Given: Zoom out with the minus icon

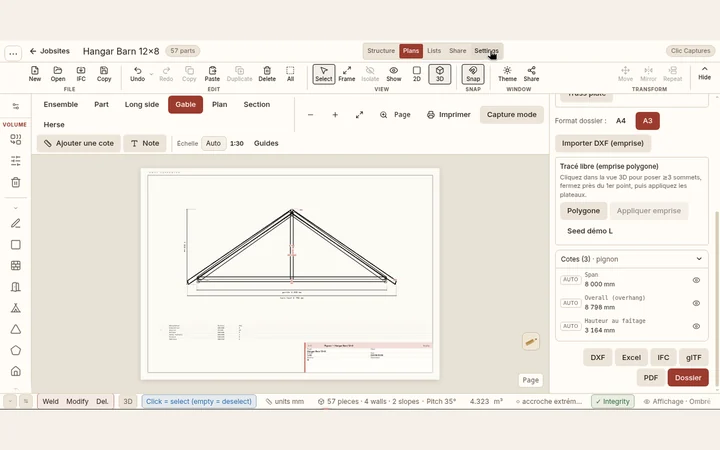Looking at the screenshot, I should (310, 115).
